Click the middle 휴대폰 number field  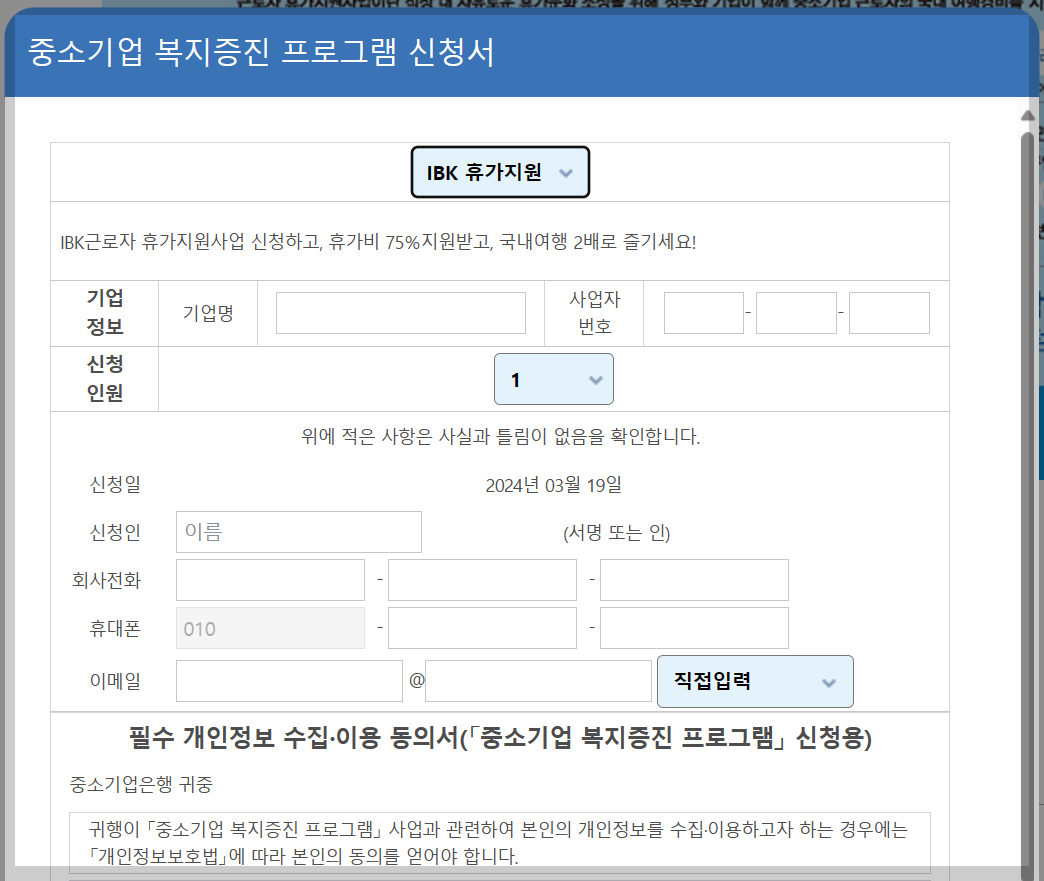[x=483, y=628]
